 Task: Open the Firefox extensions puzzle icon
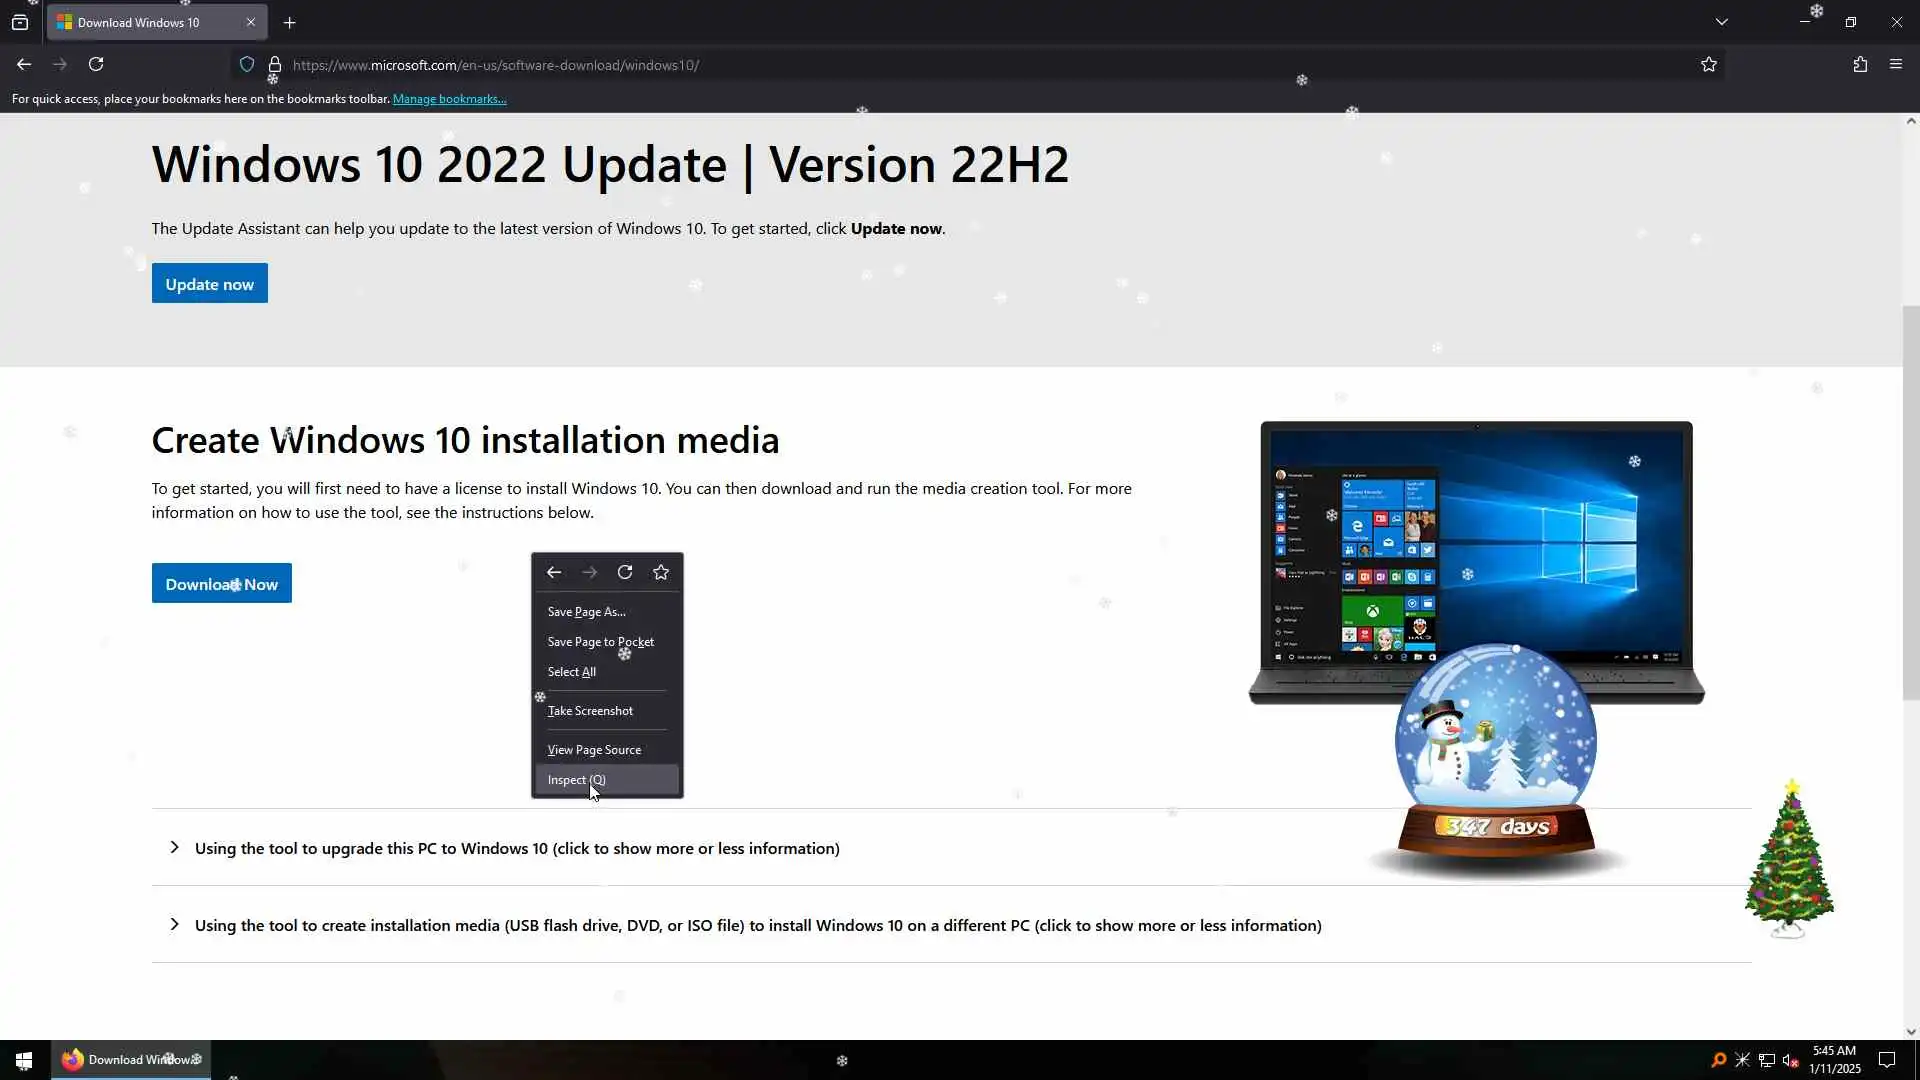[1859, 65]
